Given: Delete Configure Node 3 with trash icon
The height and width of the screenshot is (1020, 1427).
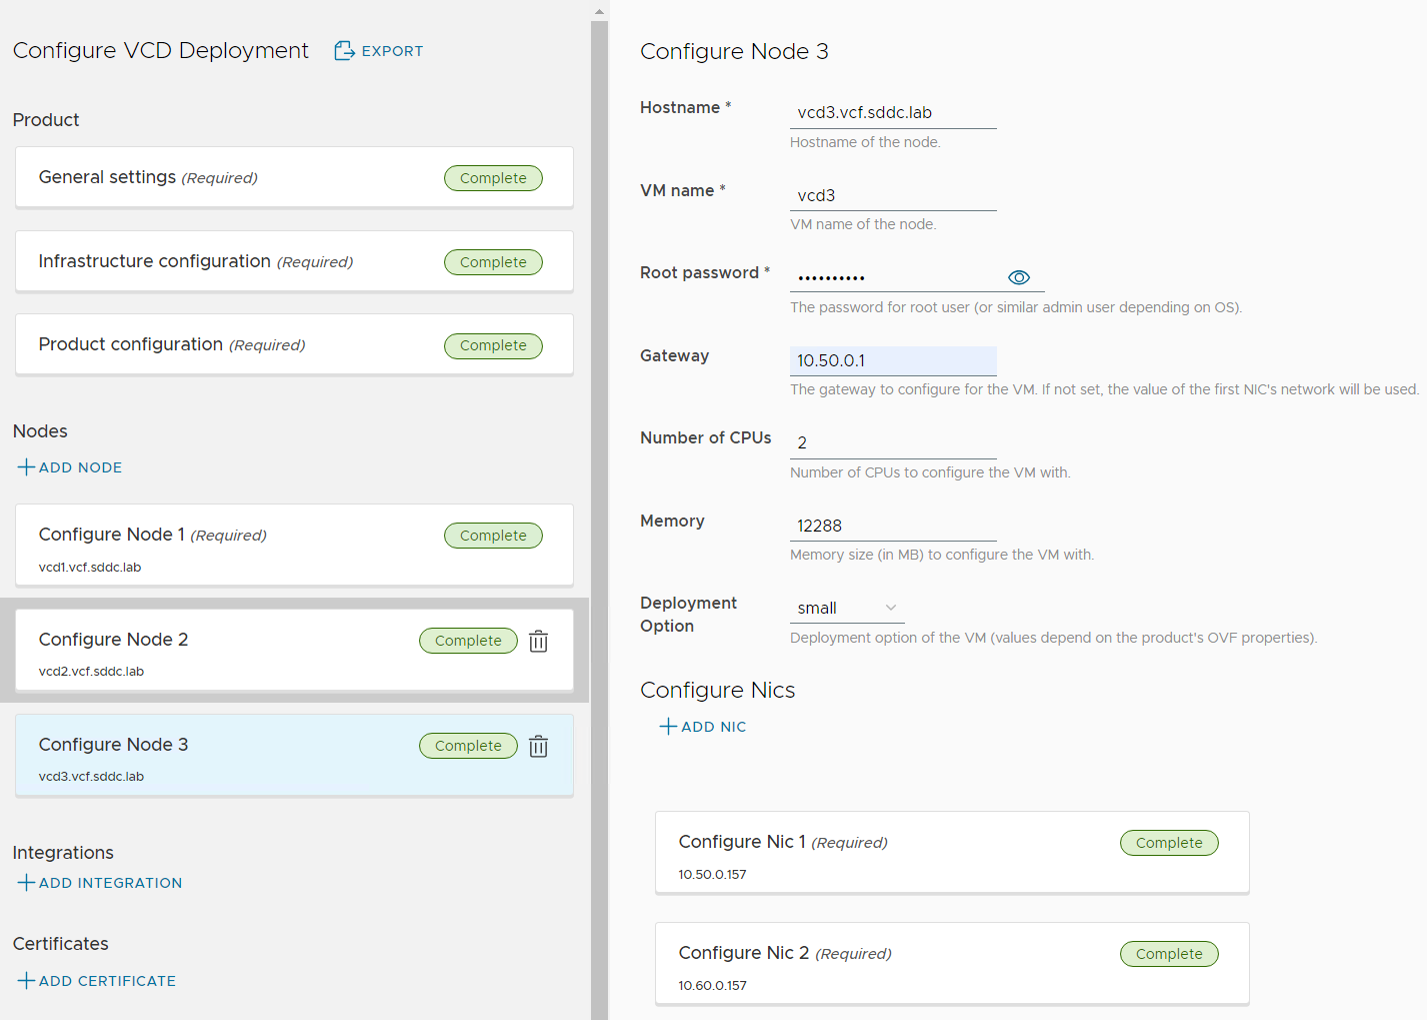Looking at the screenshot, I should pyautogui.click(x=538, y=746).
